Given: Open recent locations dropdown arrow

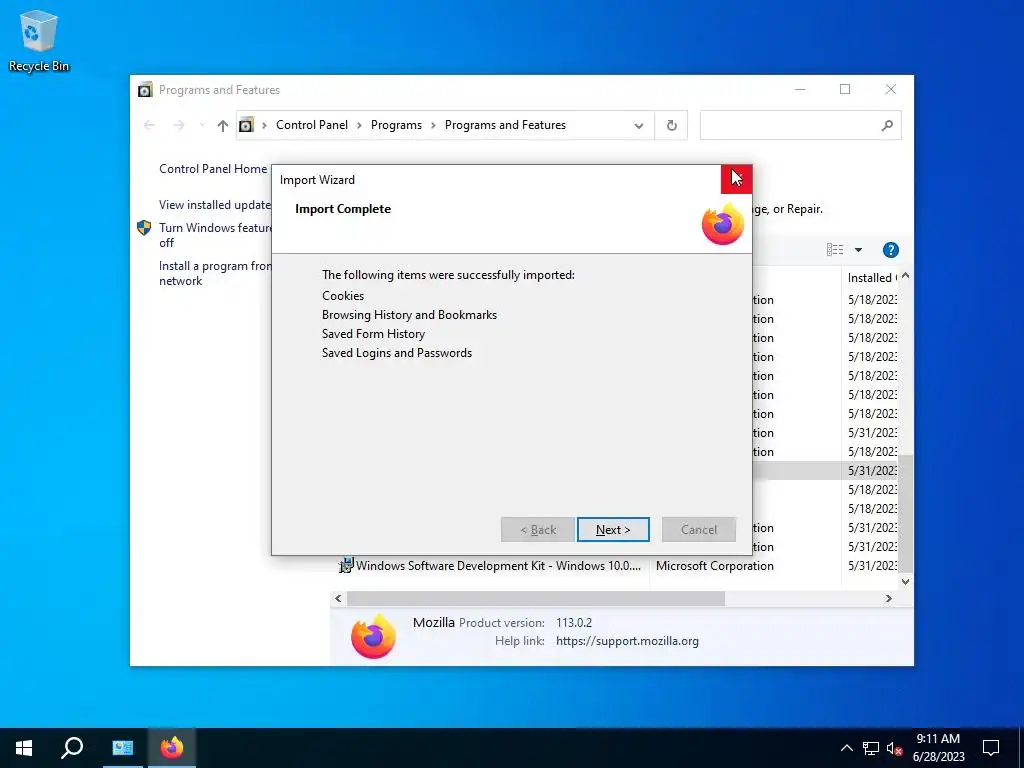Looking at the screenshot, I should 202,125.
